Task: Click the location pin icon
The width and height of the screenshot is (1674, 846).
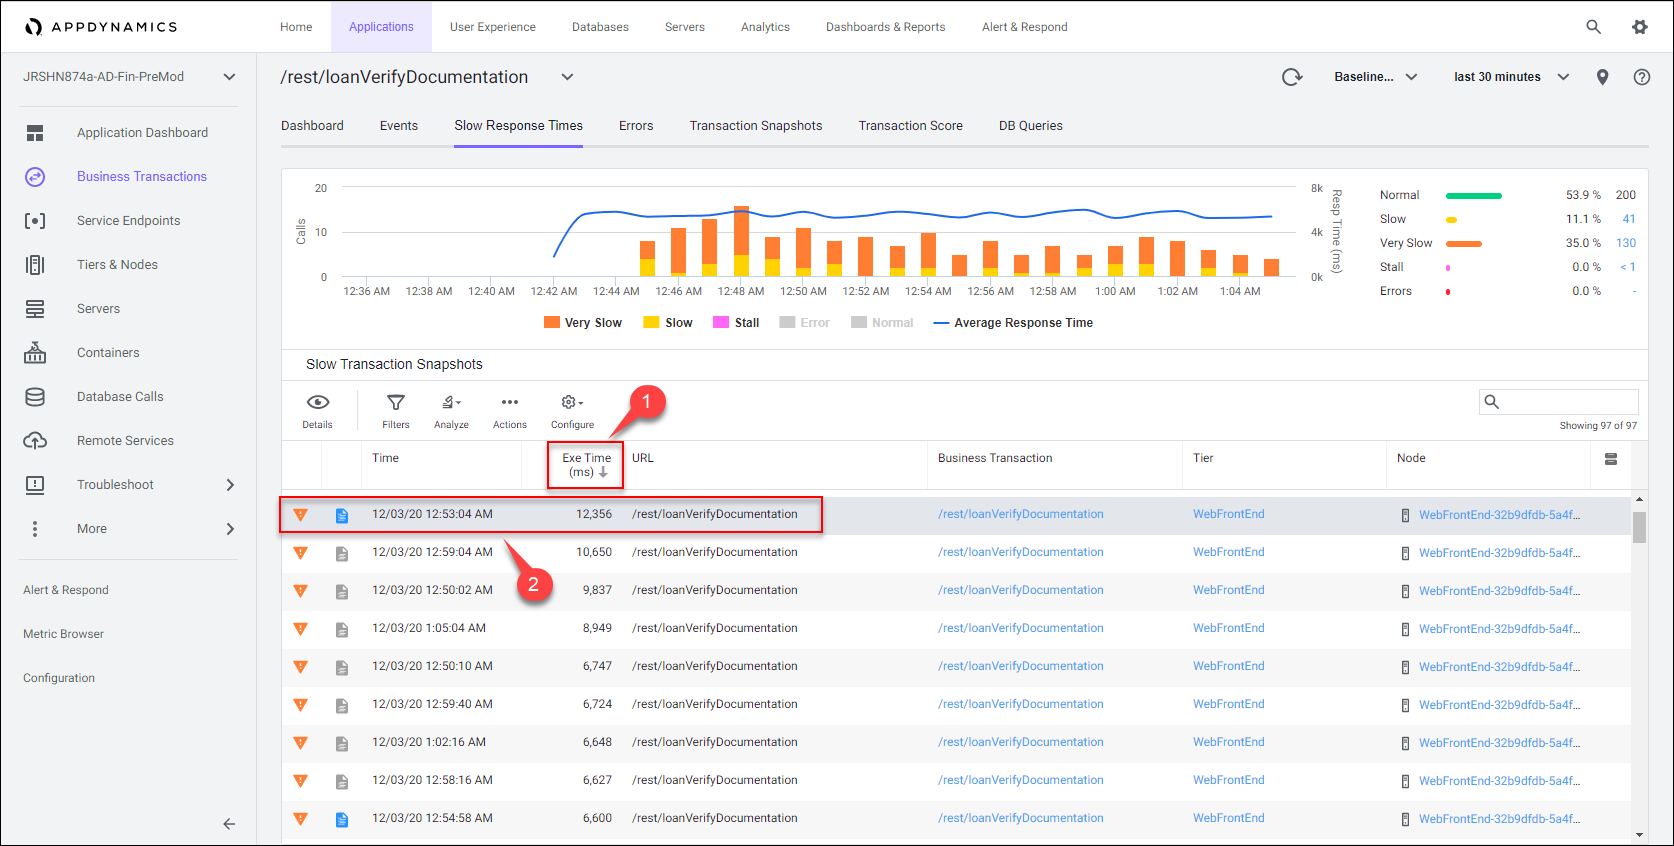Action: (x=1602, y=77)
